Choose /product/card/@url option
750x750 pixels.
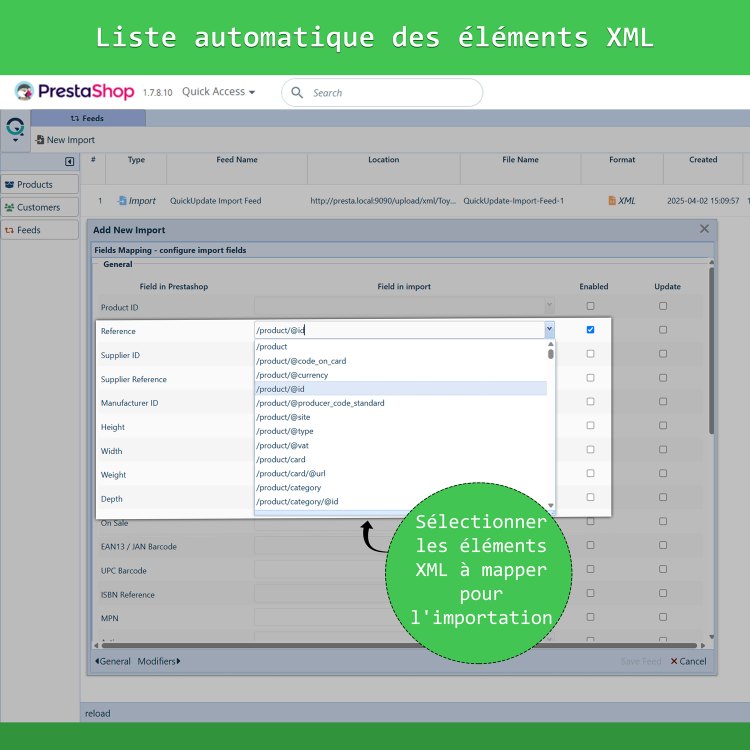401,474
